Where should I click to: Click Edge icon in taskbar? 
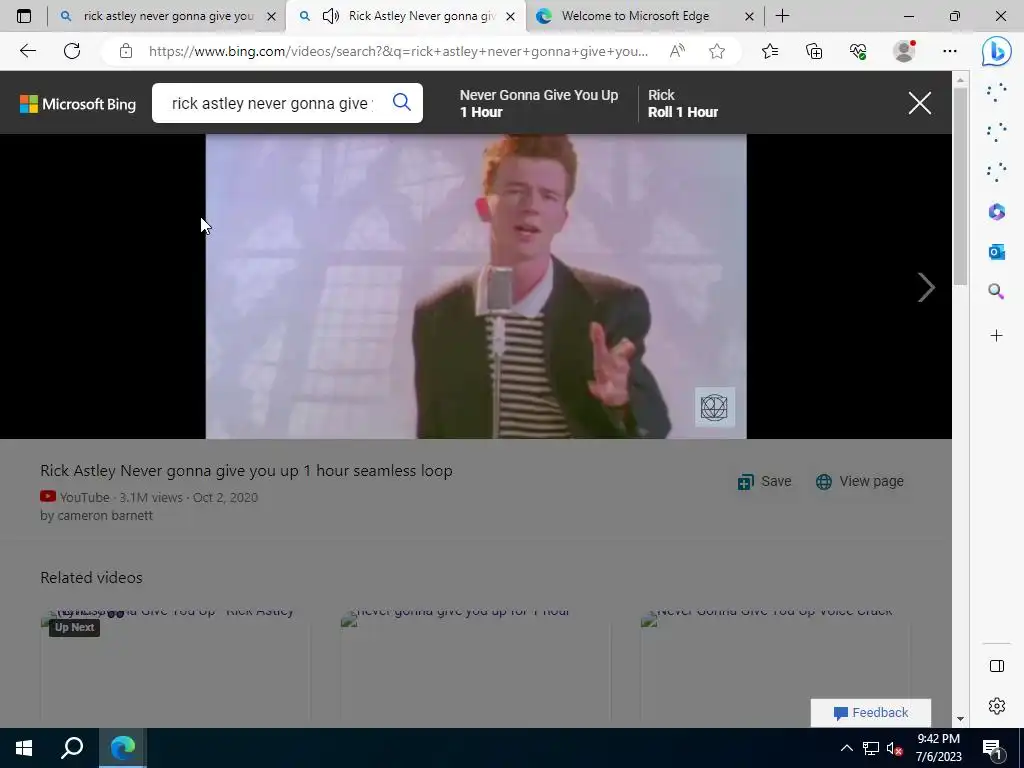122,748
